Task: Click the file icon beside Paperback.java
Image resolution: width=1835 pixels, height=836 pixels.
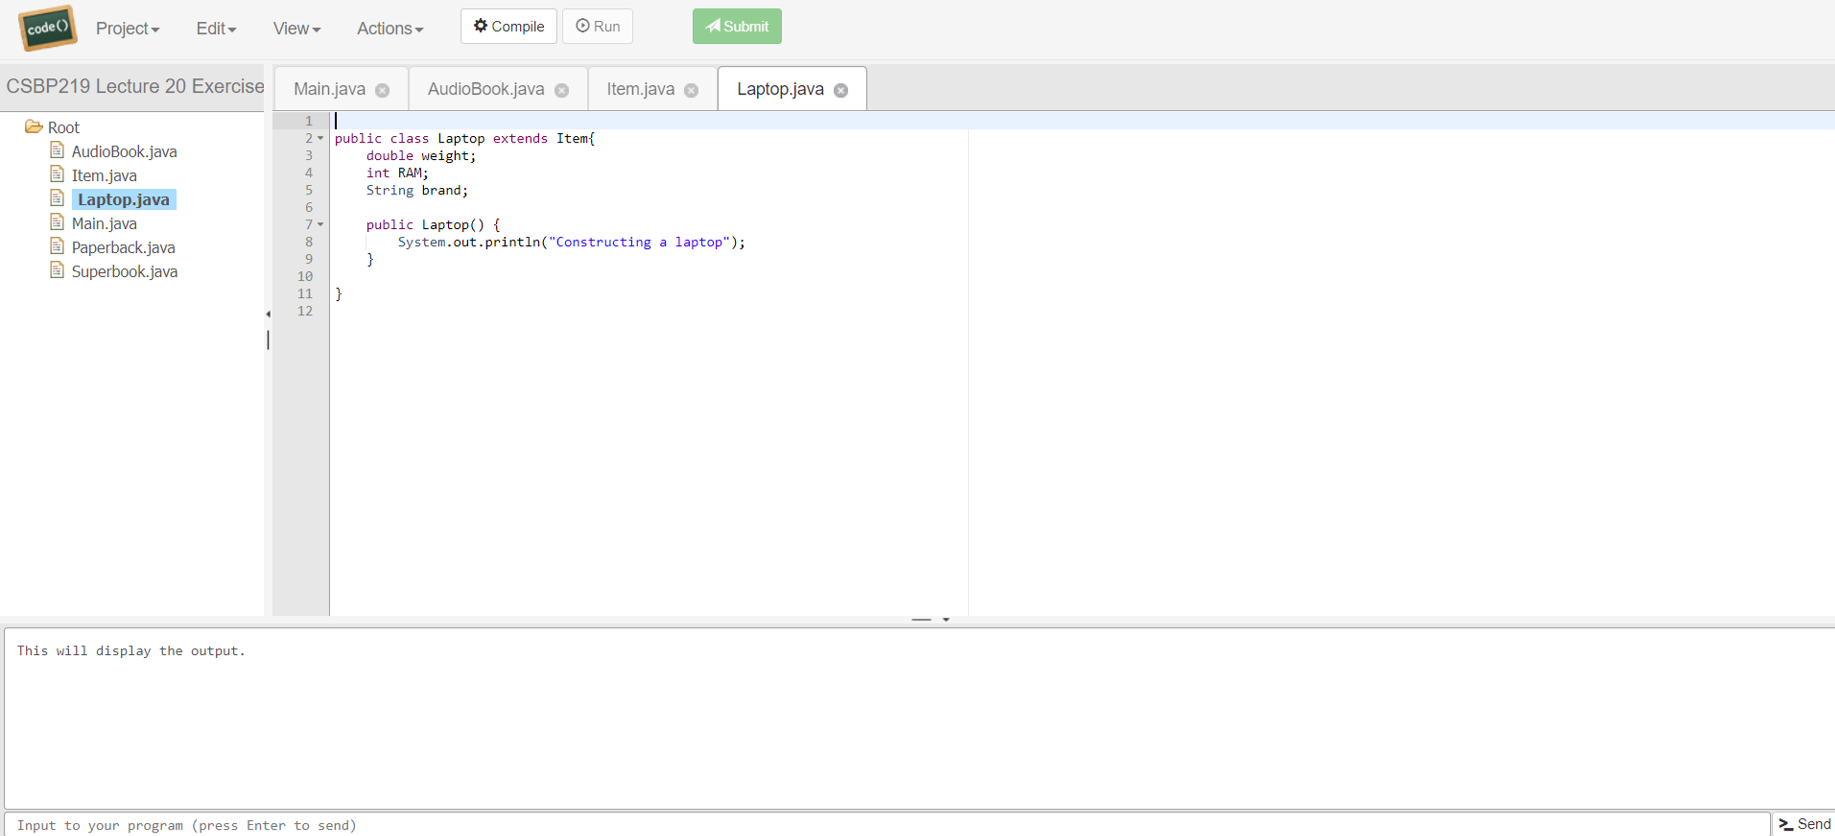Action: tap(57, 247)
